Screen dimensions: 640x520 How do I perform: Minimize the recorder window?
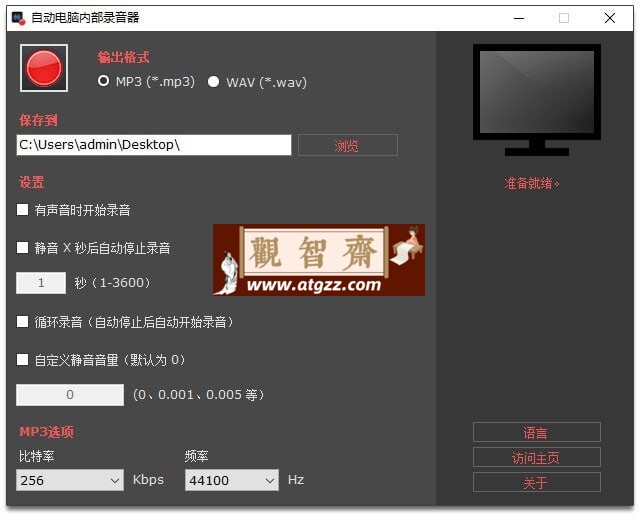coord(519,18)
